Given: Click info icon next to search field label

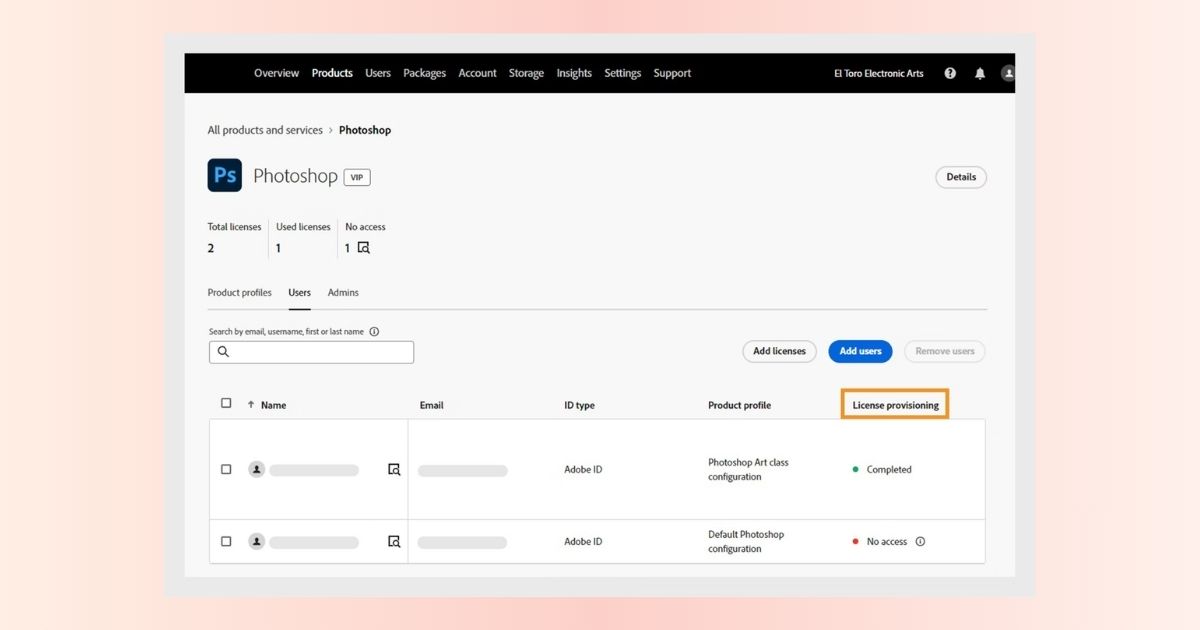Looking at the screenshot, I should pyautogui.click(x=374, y=332).
